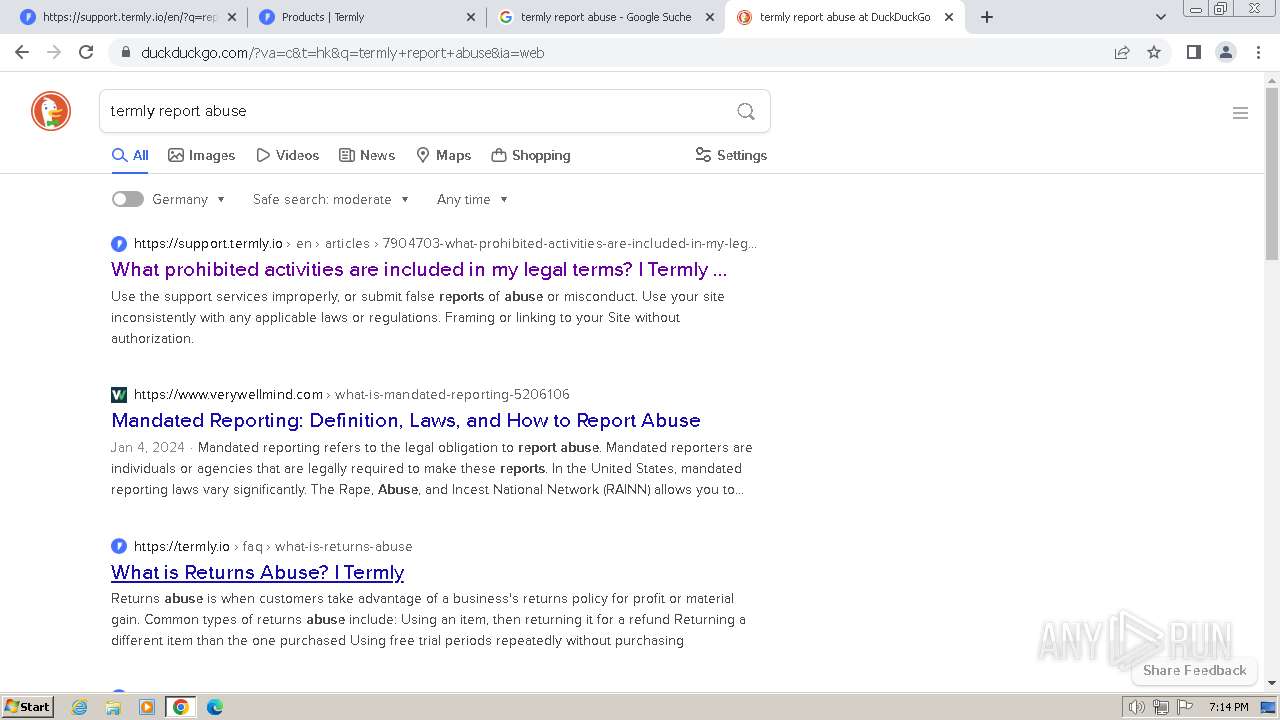Open the browser side panel icon
Image resolution: width=1280 pixels, height=720 pixels.
click(1193, 52)
